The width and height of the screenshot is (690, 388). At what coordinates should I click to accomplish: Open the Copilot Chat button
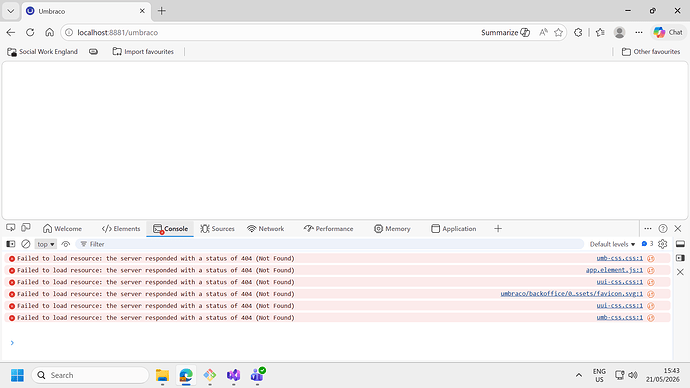tap(668, 33)
